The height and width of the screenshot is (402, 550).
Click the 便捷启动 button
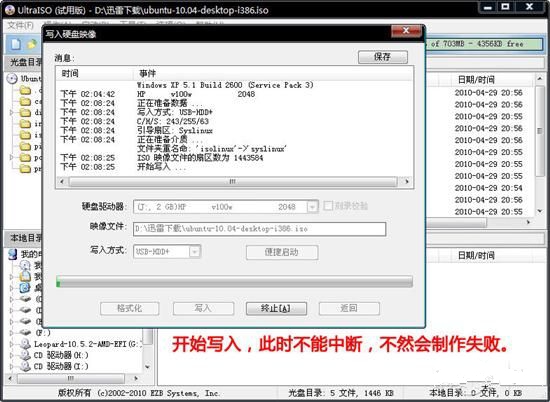pos(282,252)
